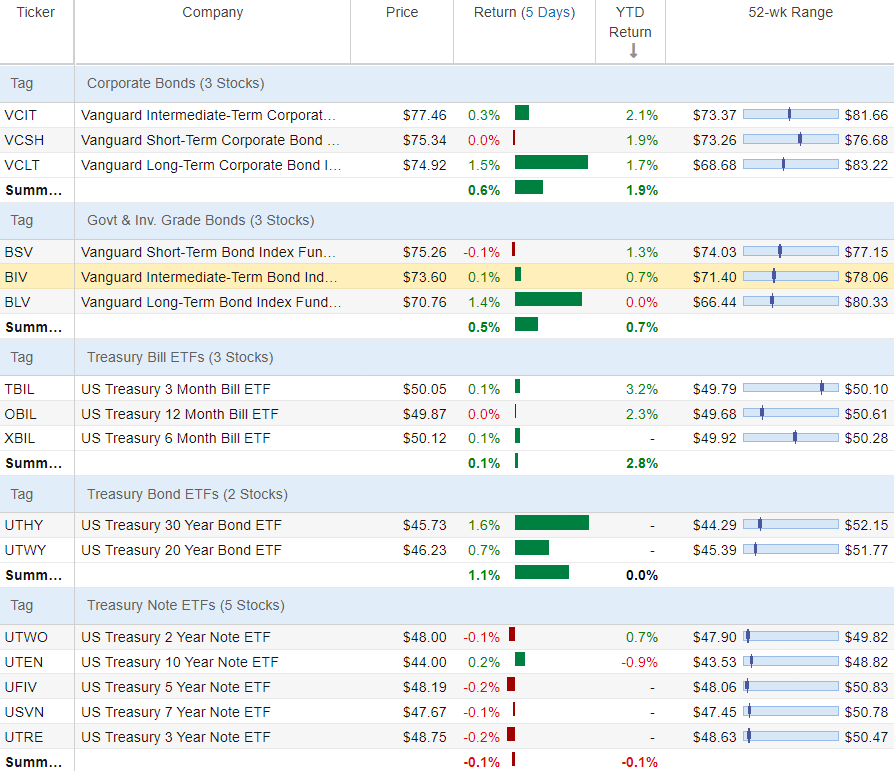
Task: Click the UTHY 5-day return green bar
Action: click(x=552, y=522)
